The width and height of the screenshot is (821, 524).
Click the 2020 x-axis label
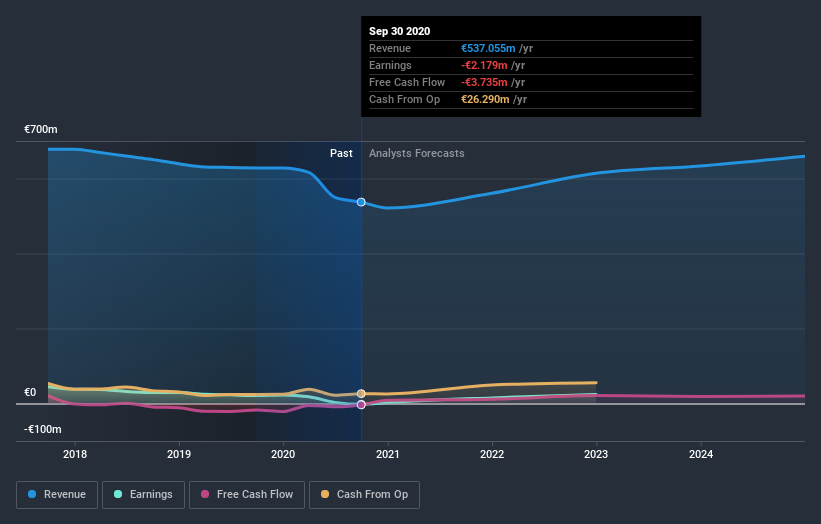[x=283, y=454]
